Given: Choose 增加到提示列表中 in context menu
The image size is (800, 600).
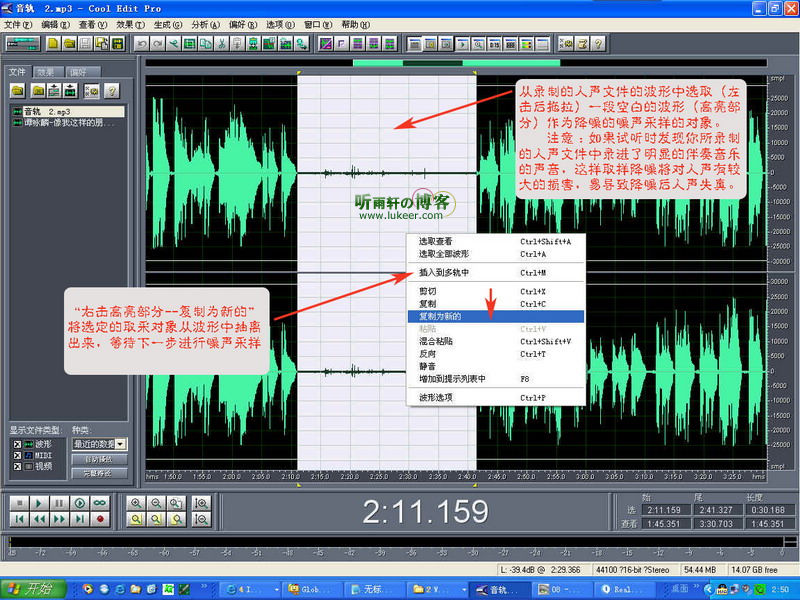Looking at the screenshot, I should [495, 379].
